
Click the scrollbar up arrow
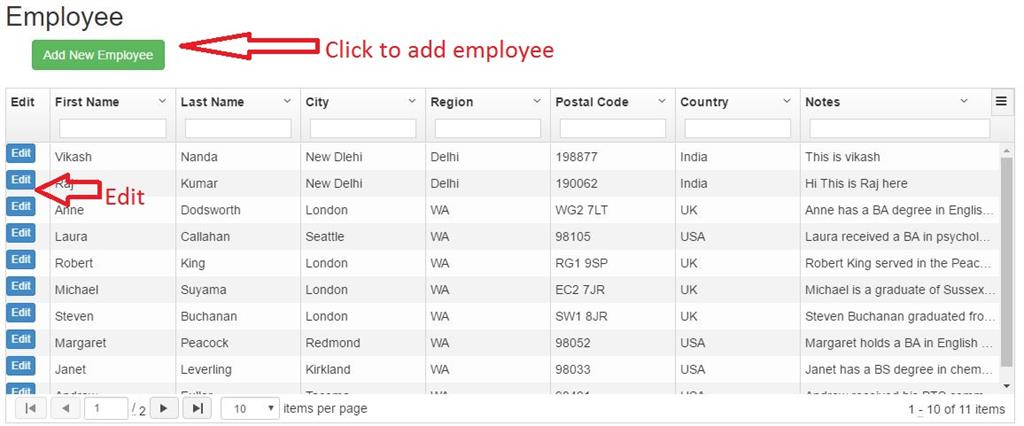click(x=1006, y=149)
